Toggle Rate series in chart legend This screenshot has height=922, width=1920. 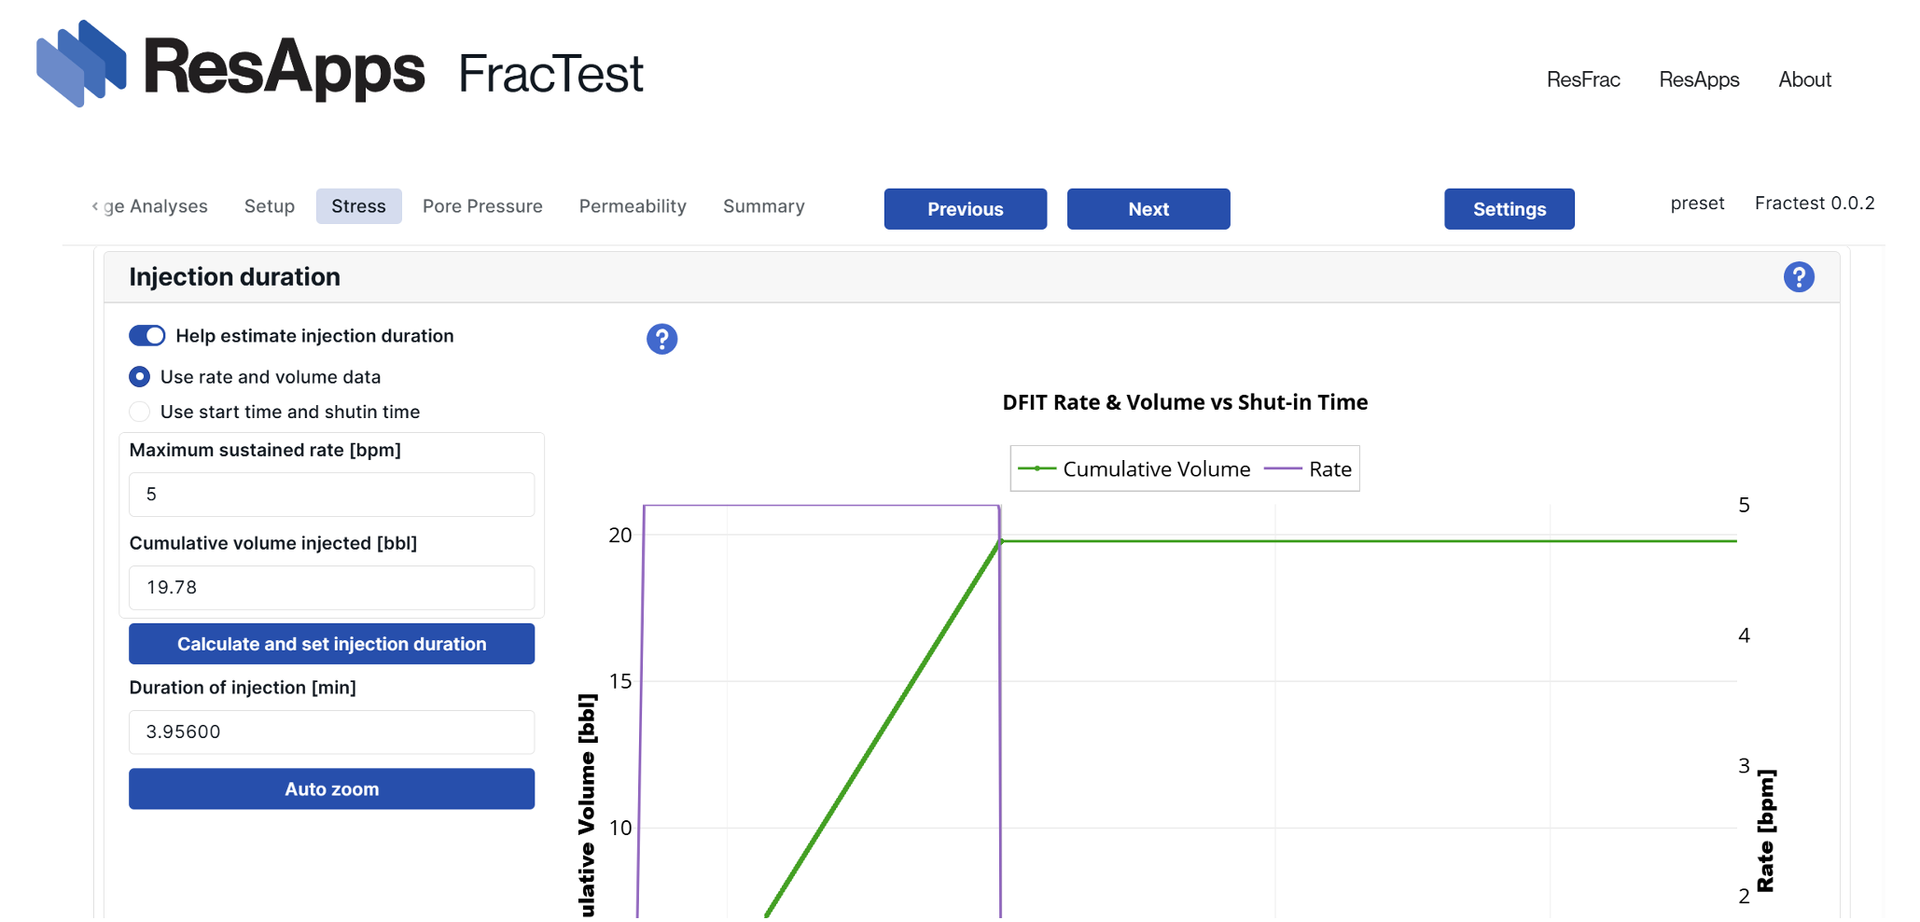(x=1308, y=469)
